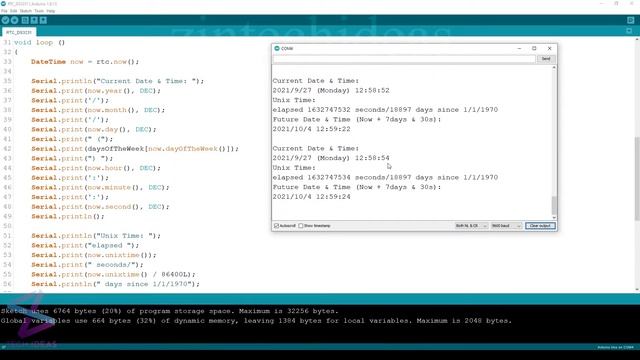Screen dimensions: 640x360
Task: Click the "Serial.print(now.minute(), DEC);" line
Action: pyautogui.click(x=100, y=187)
